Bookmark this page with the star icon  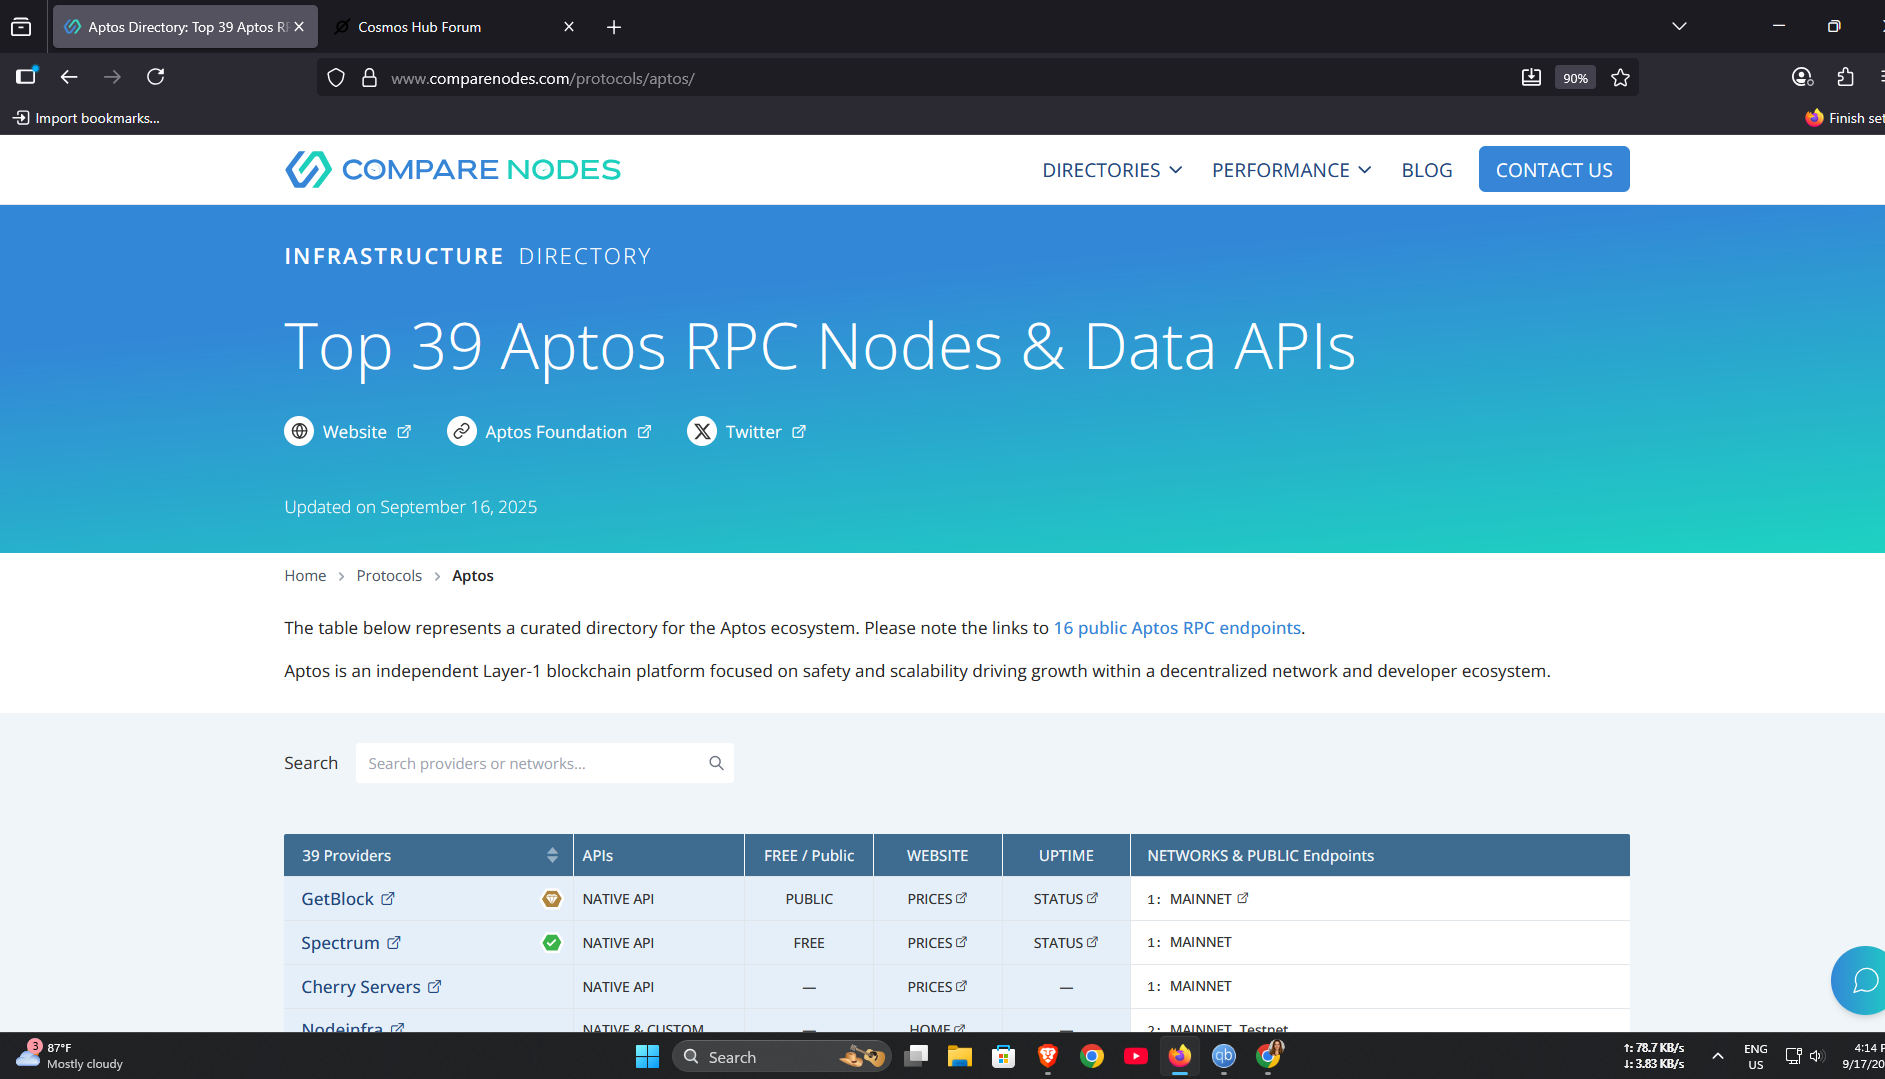1620,78
